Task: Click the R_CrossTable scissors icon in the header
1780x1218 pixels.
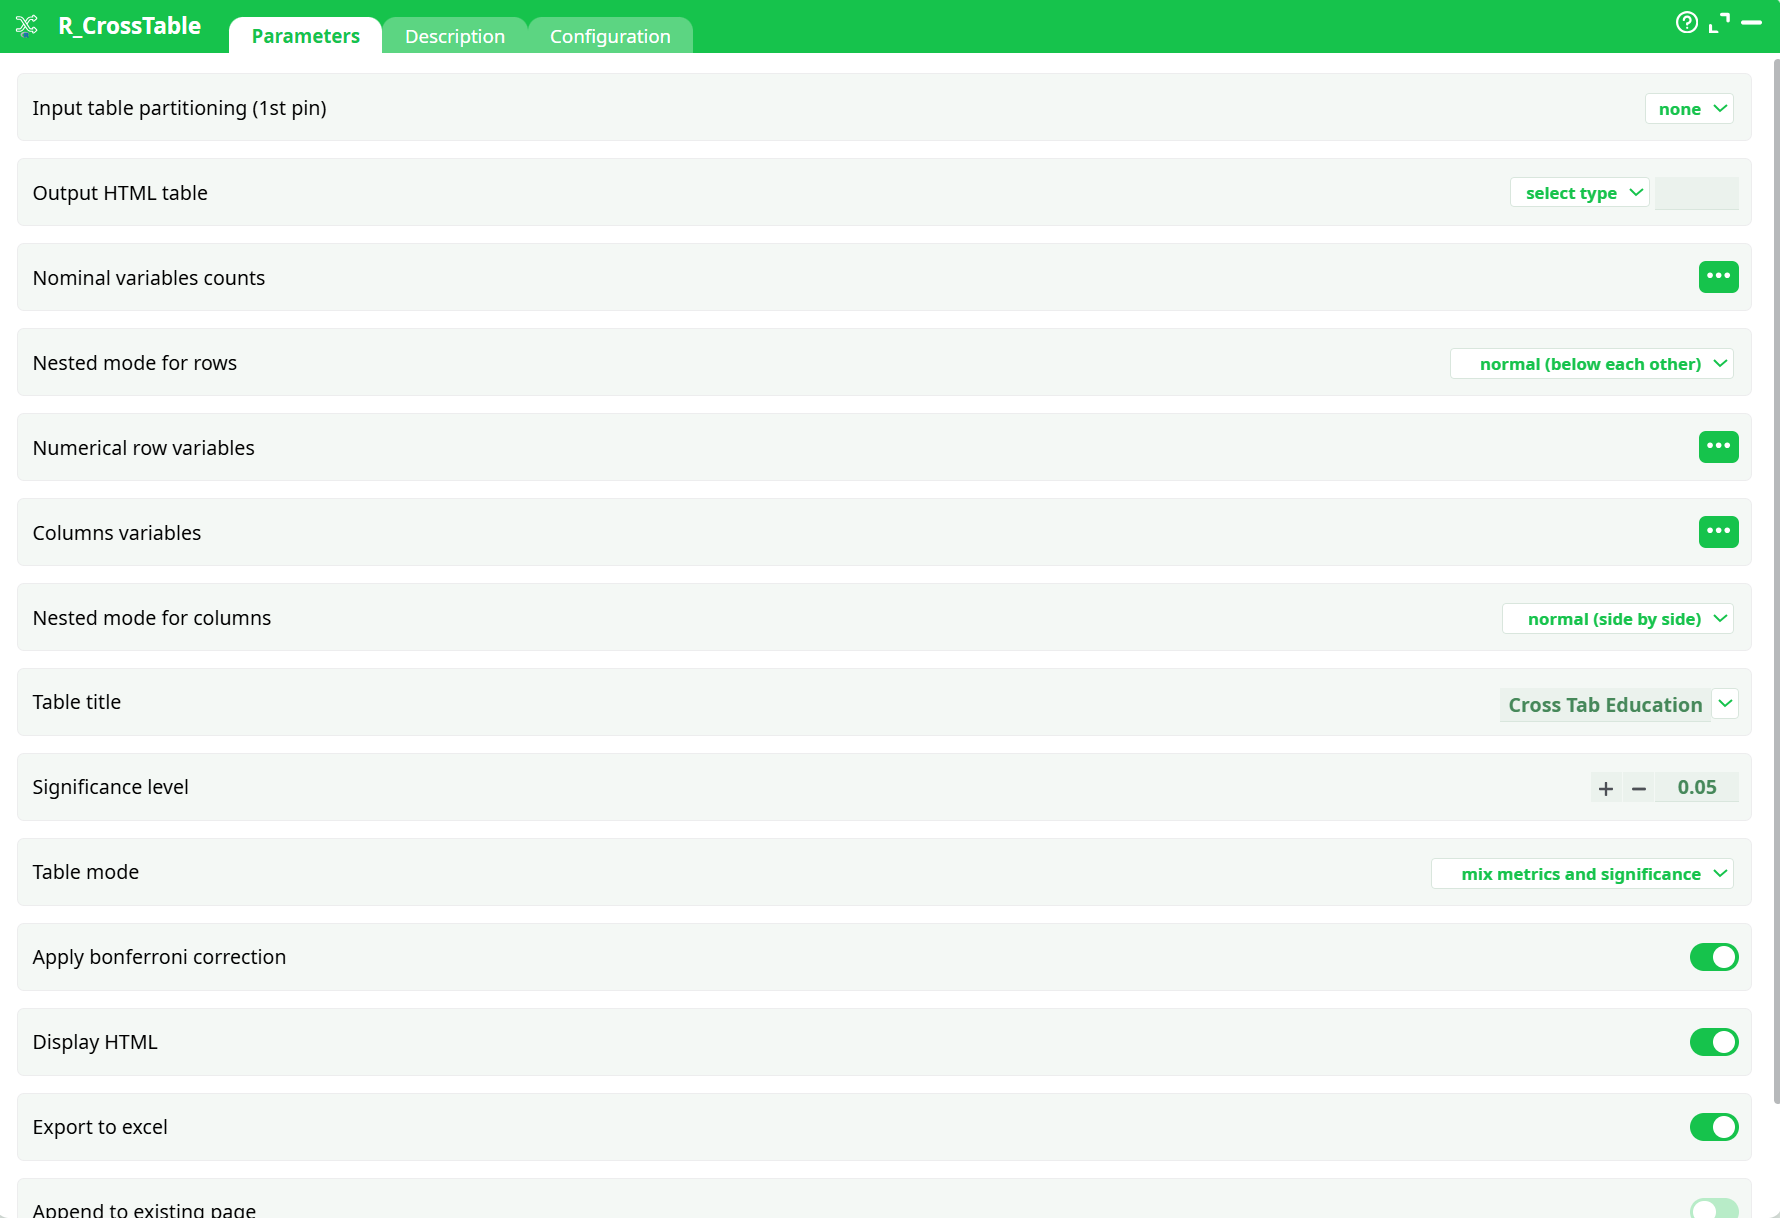Action: click(x=27, y=25)
